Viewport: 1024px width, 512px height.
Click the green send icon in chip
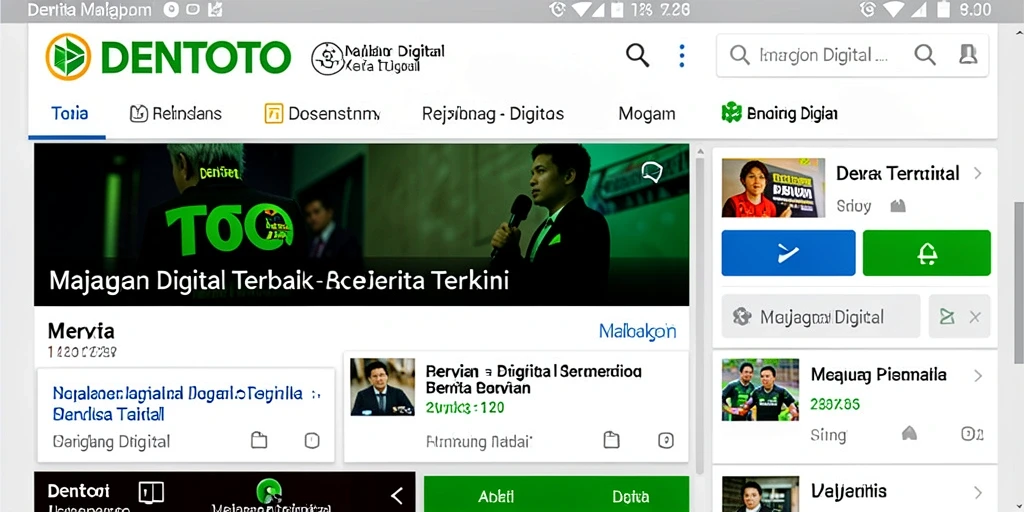947,317
